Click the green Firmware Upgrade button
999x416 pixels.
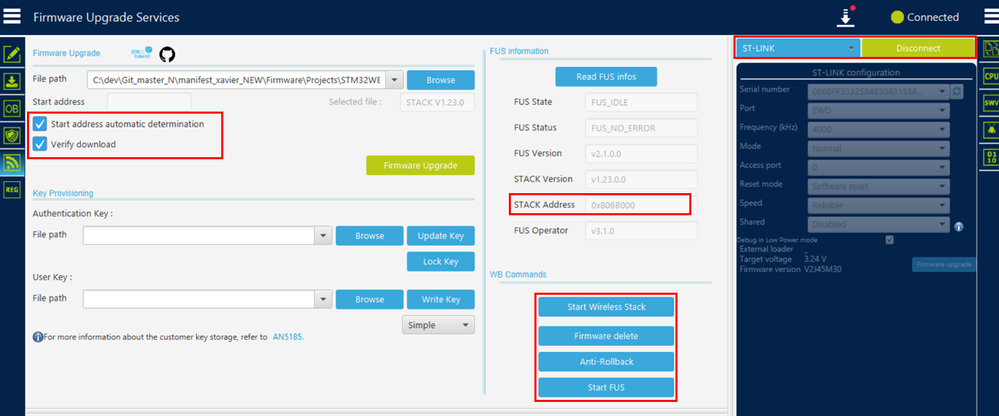(420, 165)
